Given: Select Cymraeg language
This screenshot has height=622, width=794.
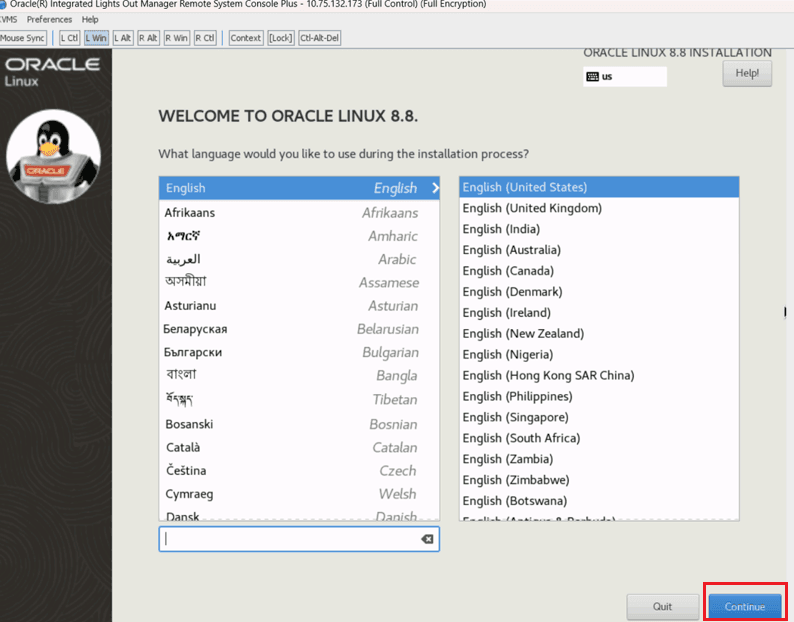Looking at the screenshot, I should point(299,494).
